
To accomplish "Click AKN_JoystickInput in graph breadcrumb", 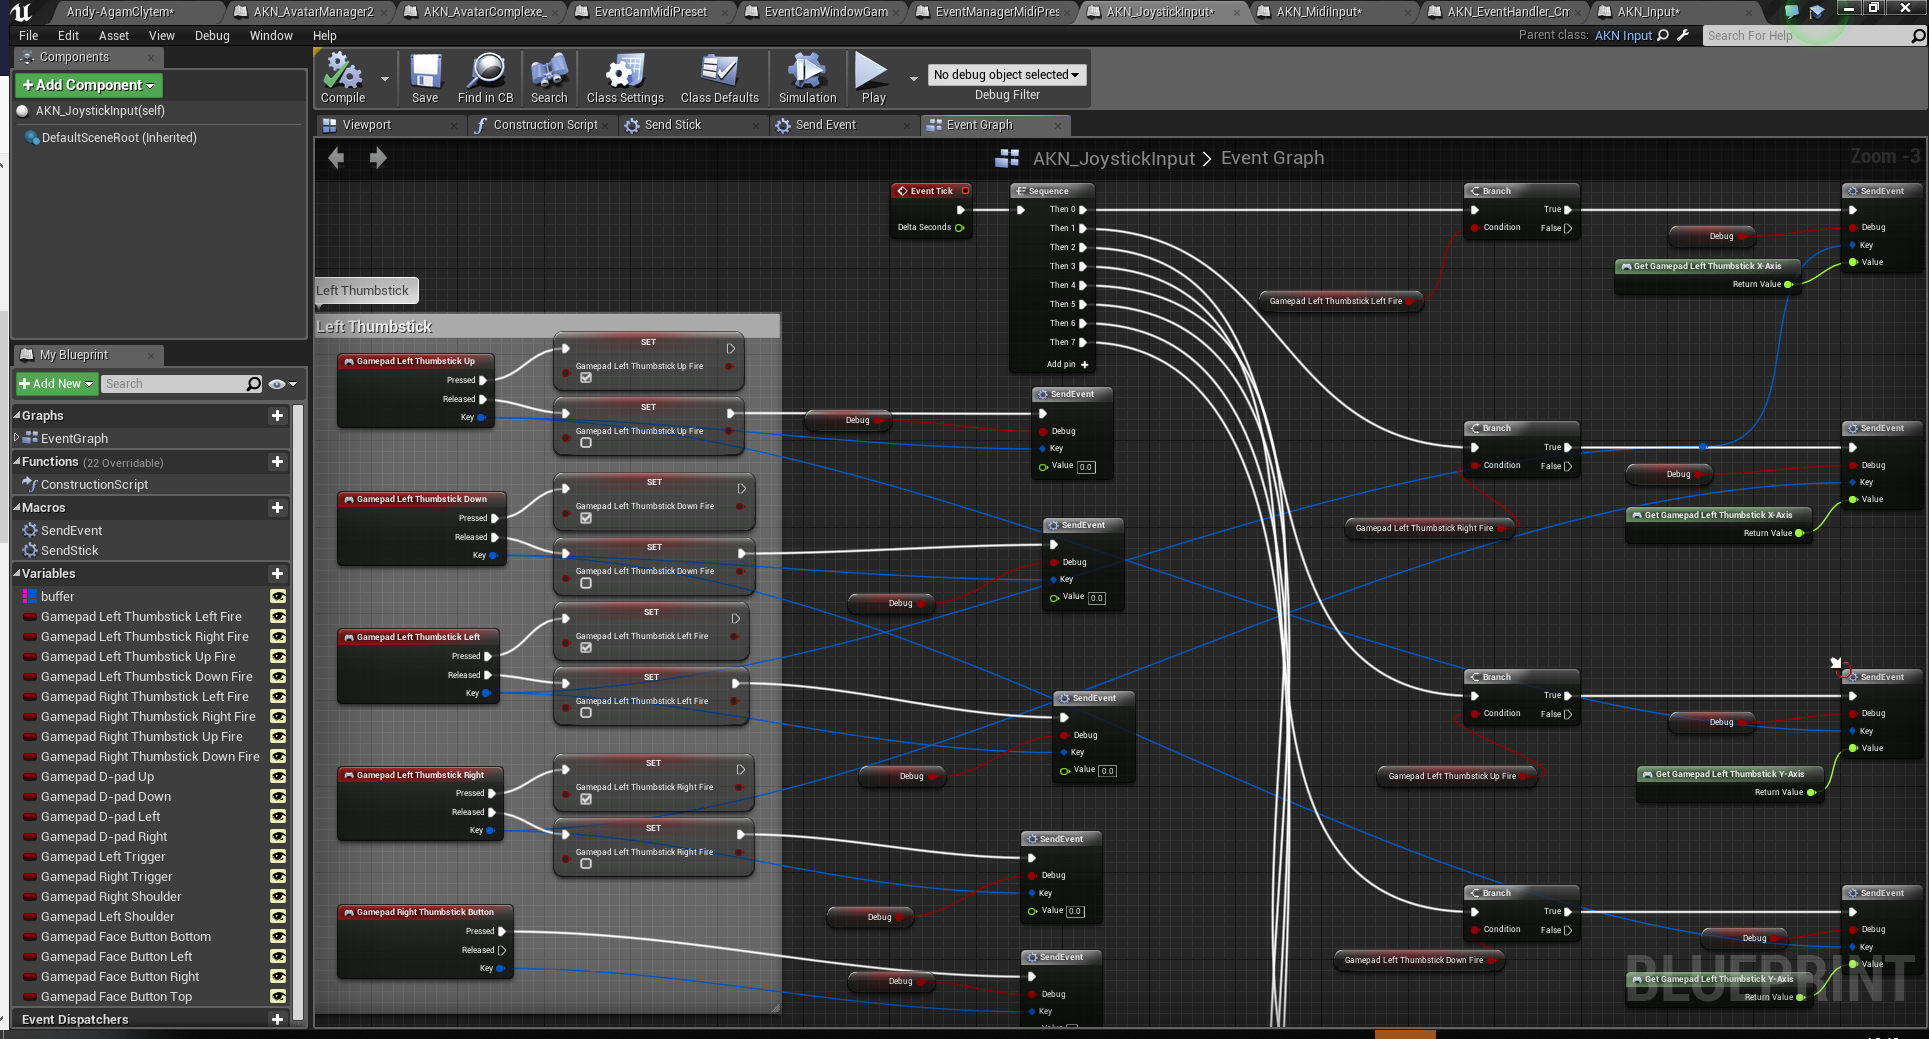I will coord(1113,159).
